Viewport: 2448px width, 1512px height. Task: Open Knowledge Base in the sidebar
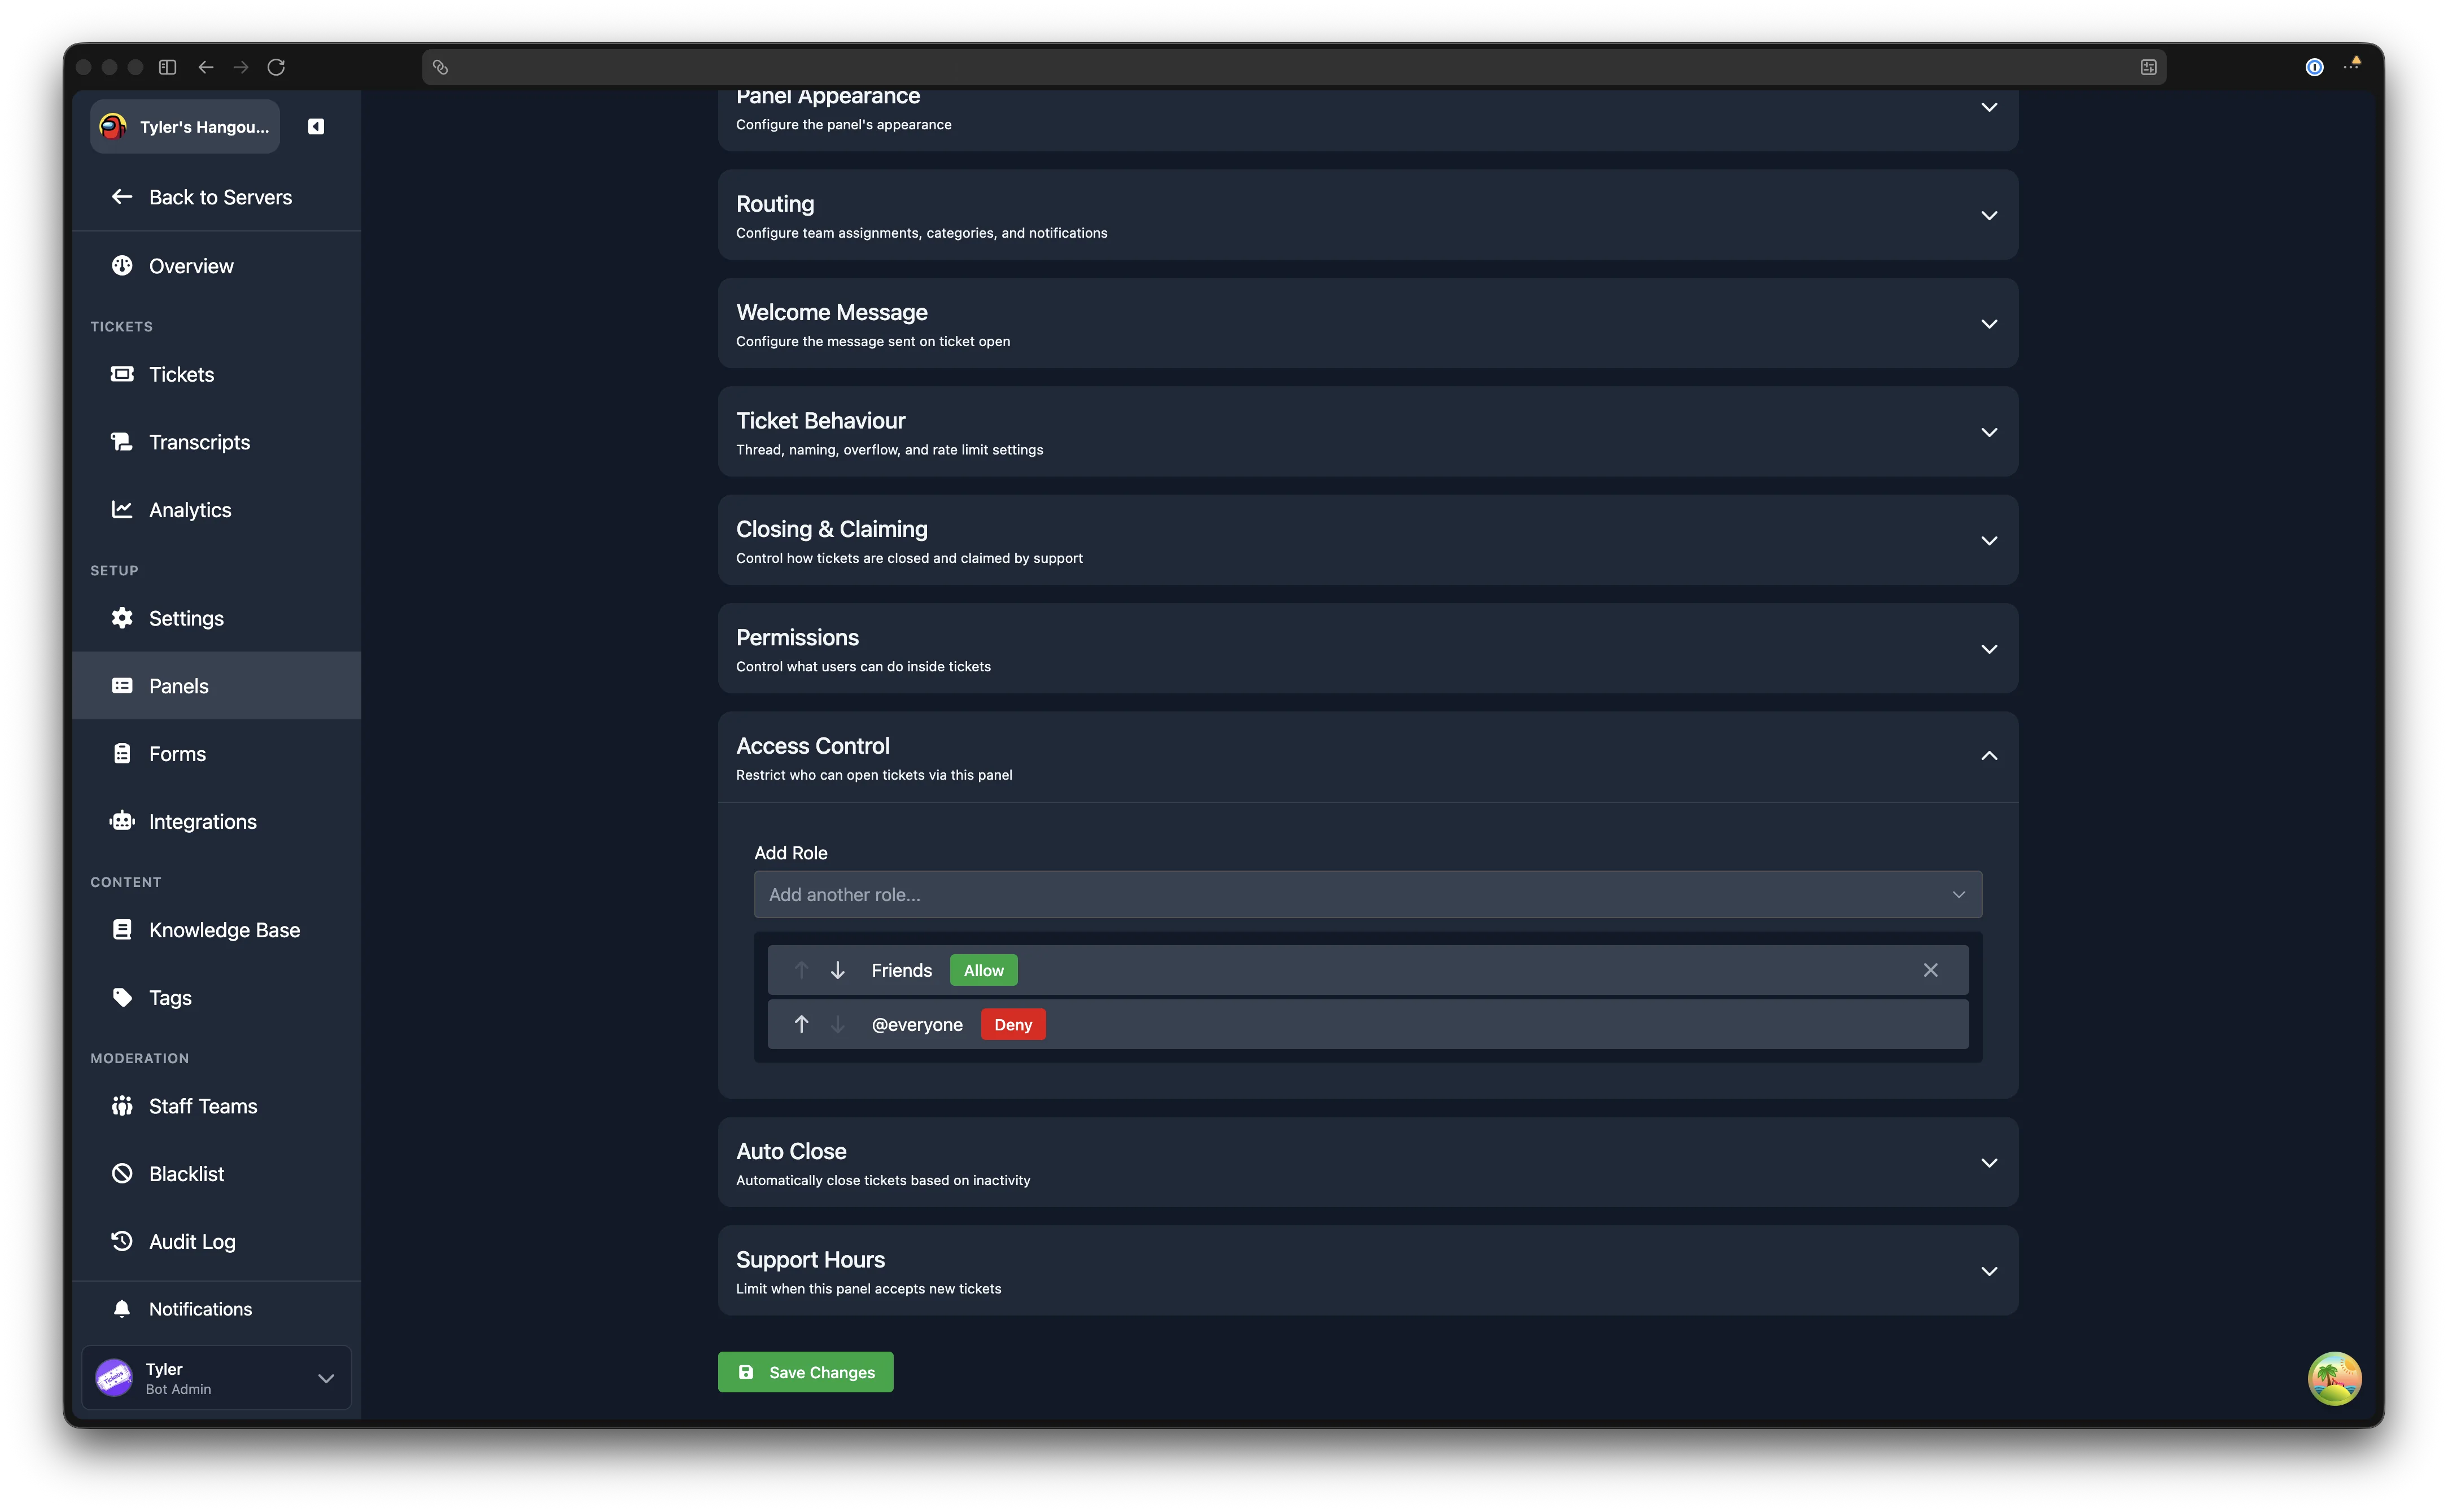[x=217, y=930]
